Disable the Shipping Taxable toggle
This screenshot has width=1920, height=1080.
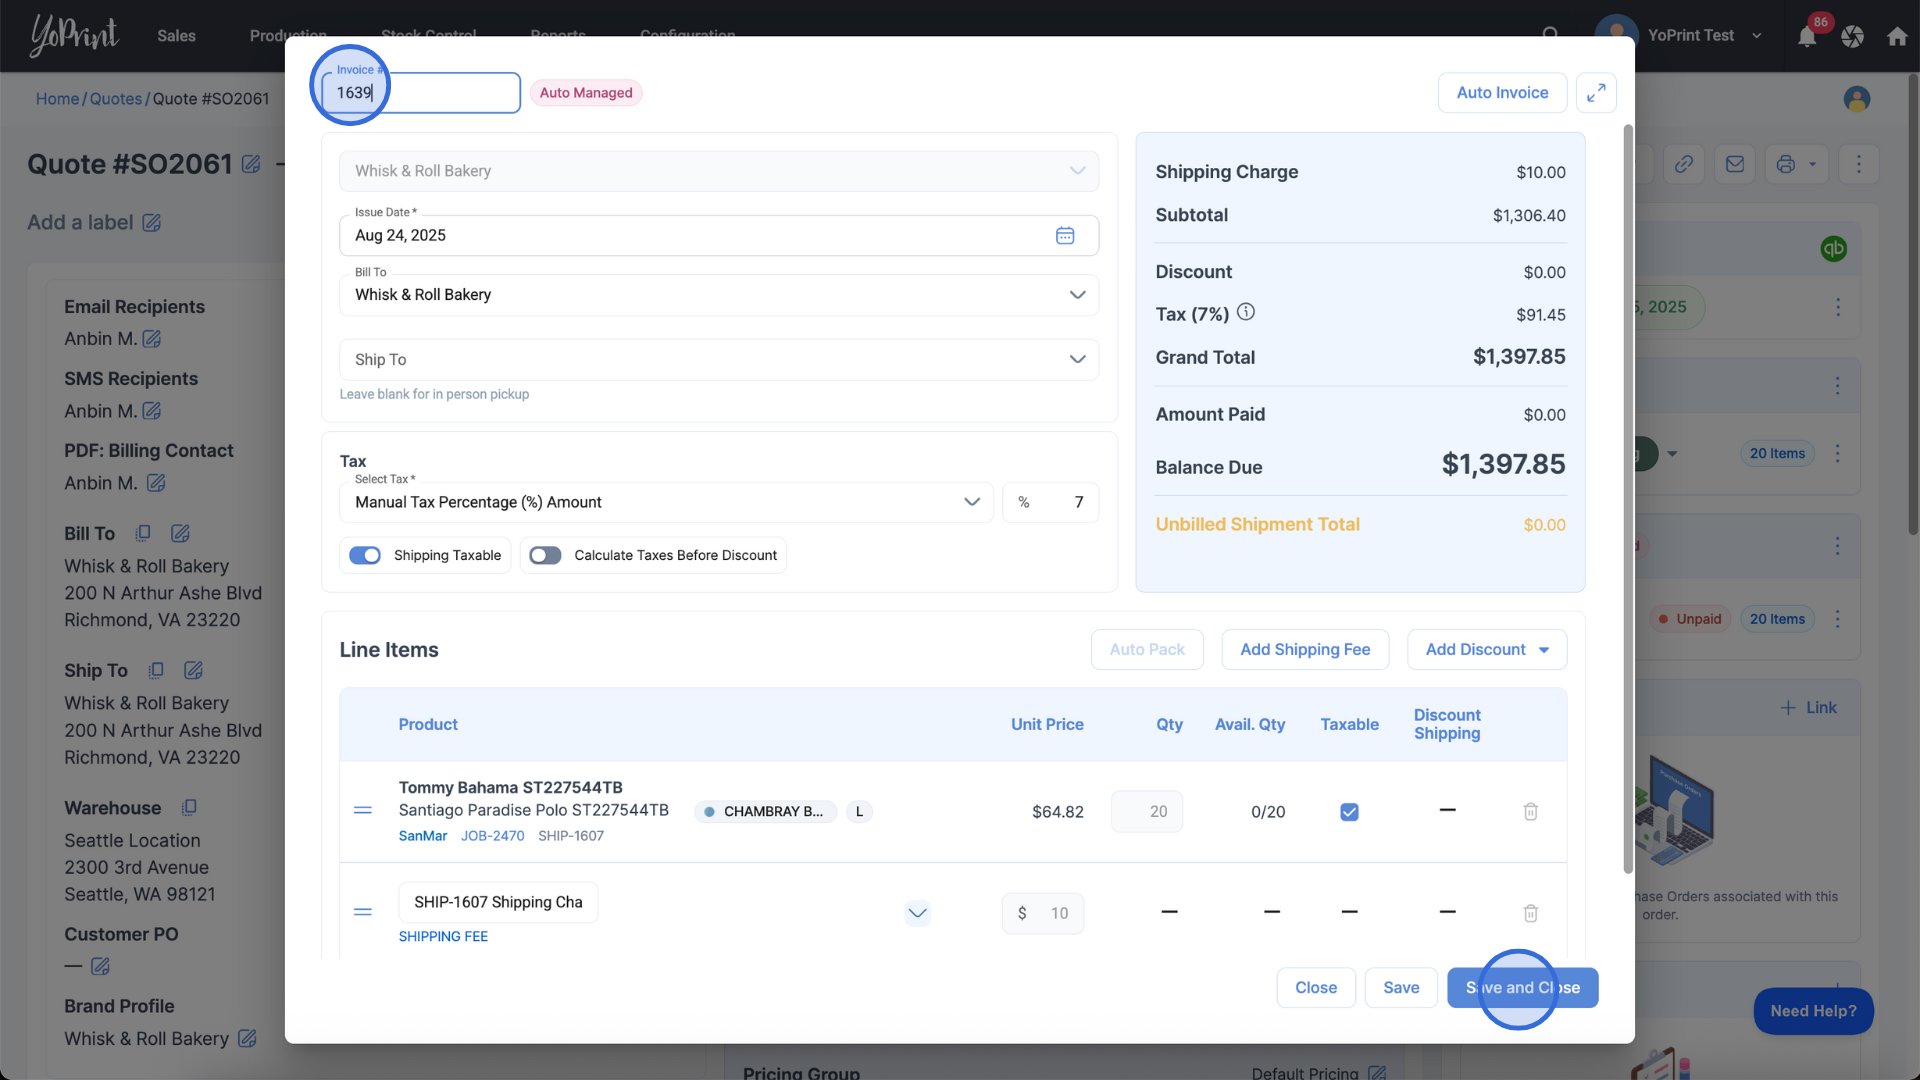(365, 556)
